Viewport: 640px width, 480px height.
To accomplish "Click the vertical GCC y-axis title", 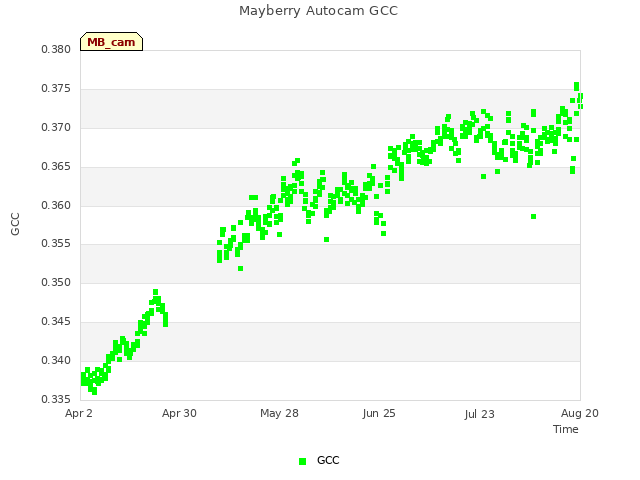I will [x=15, y=224].
